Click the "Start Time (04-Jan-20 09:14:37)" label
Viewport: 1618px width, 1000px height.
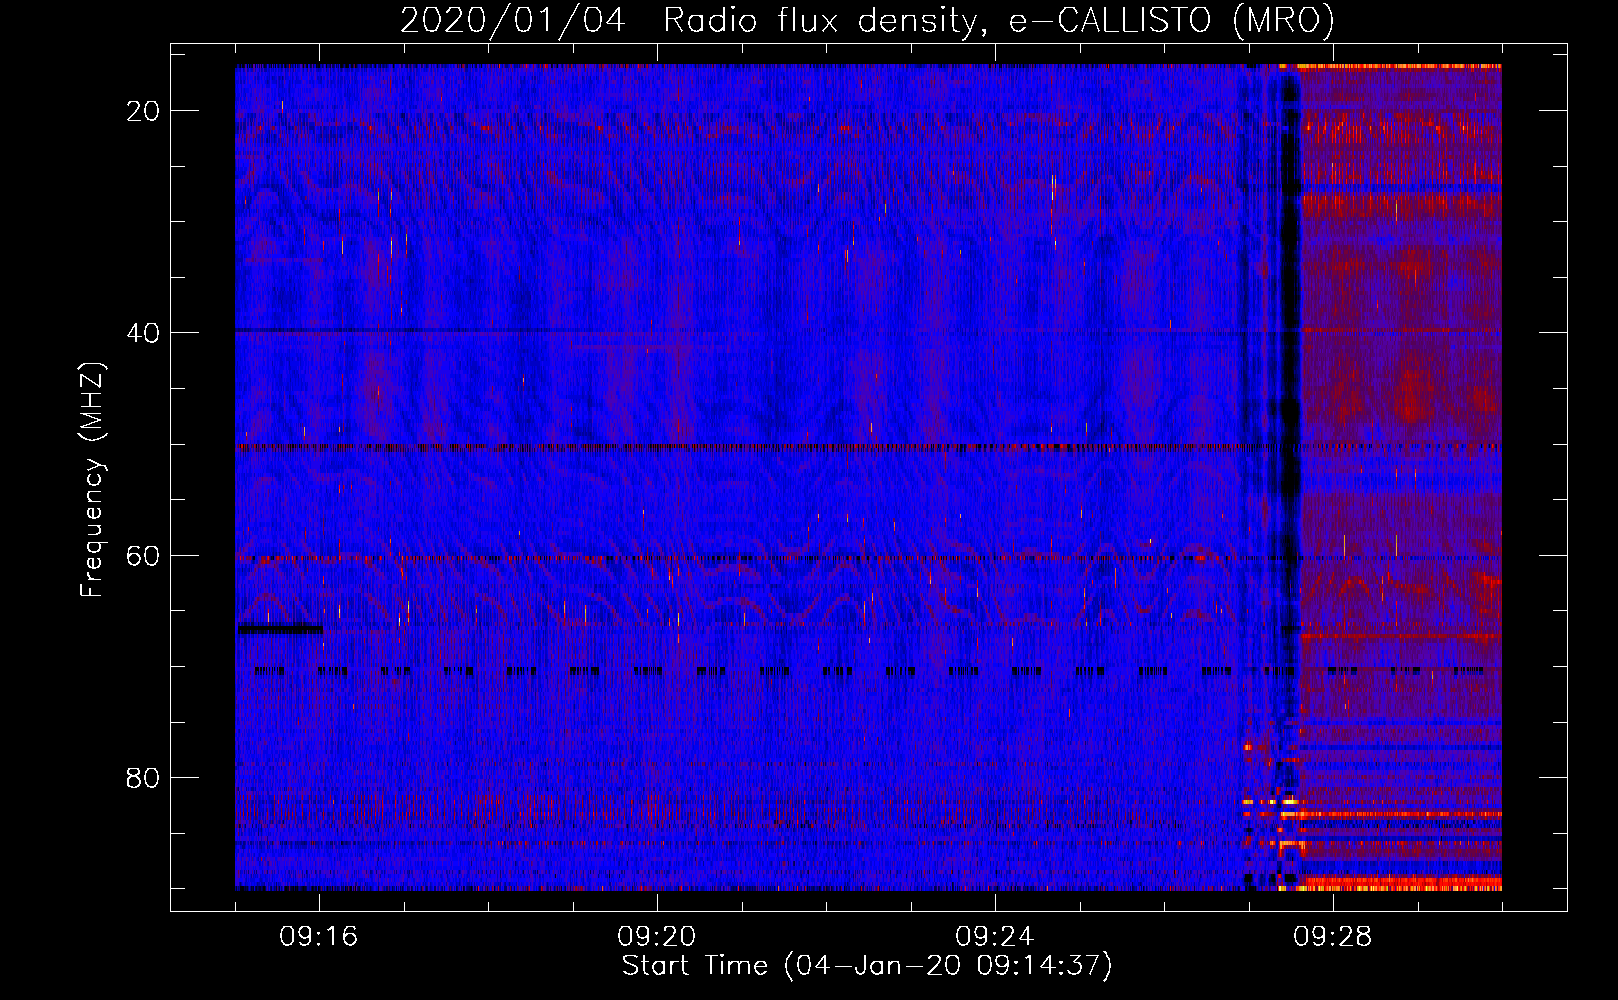tap(867, 966)
